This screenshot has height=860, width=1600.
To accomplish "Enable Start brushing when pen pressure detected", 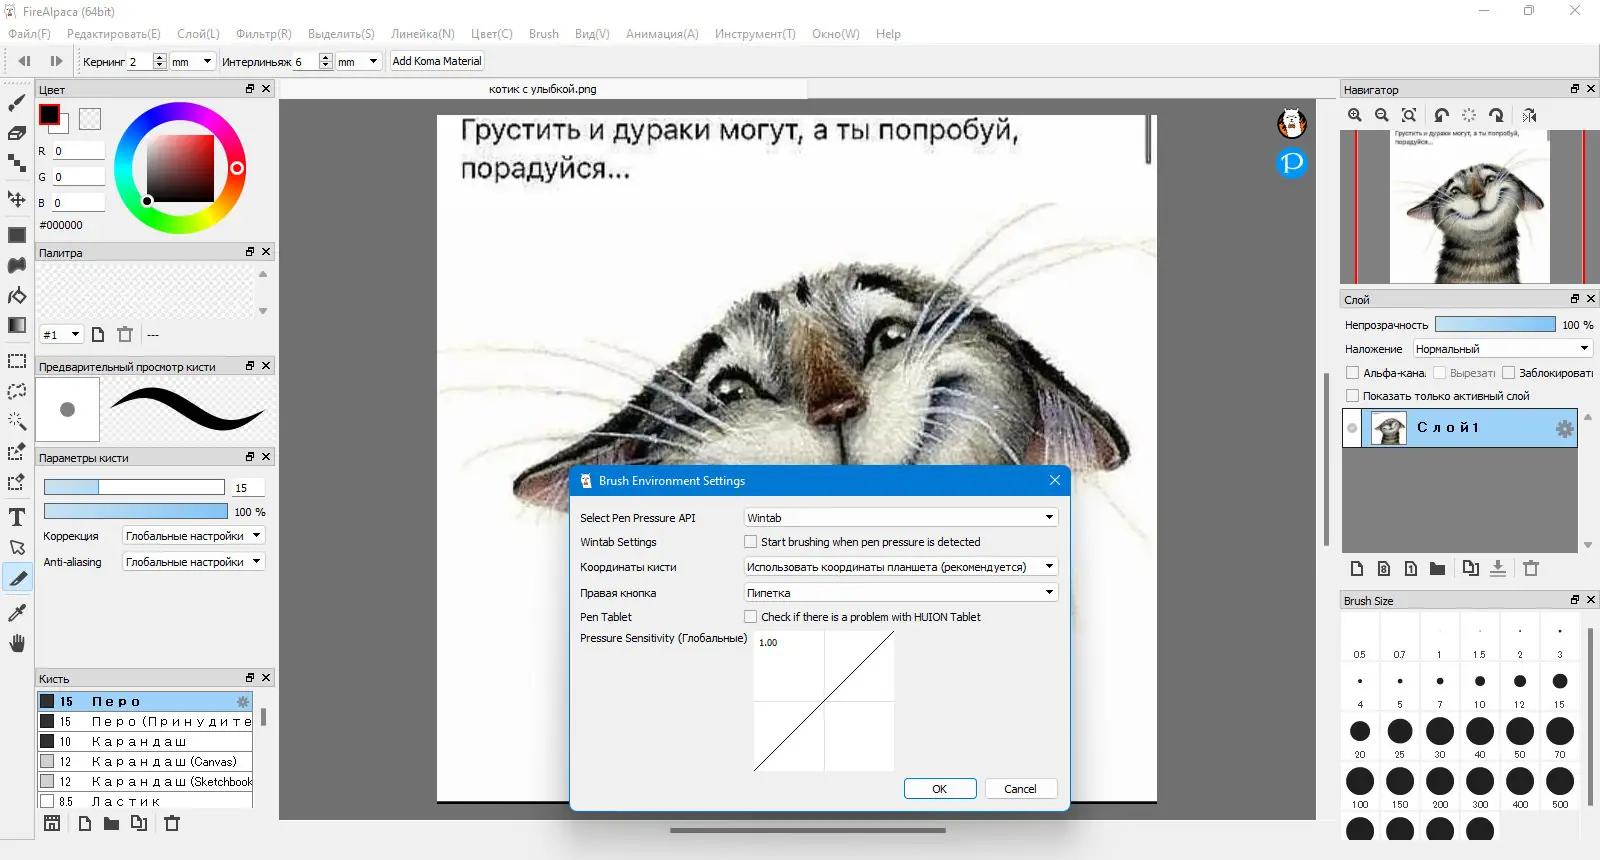I will (750, 542).
